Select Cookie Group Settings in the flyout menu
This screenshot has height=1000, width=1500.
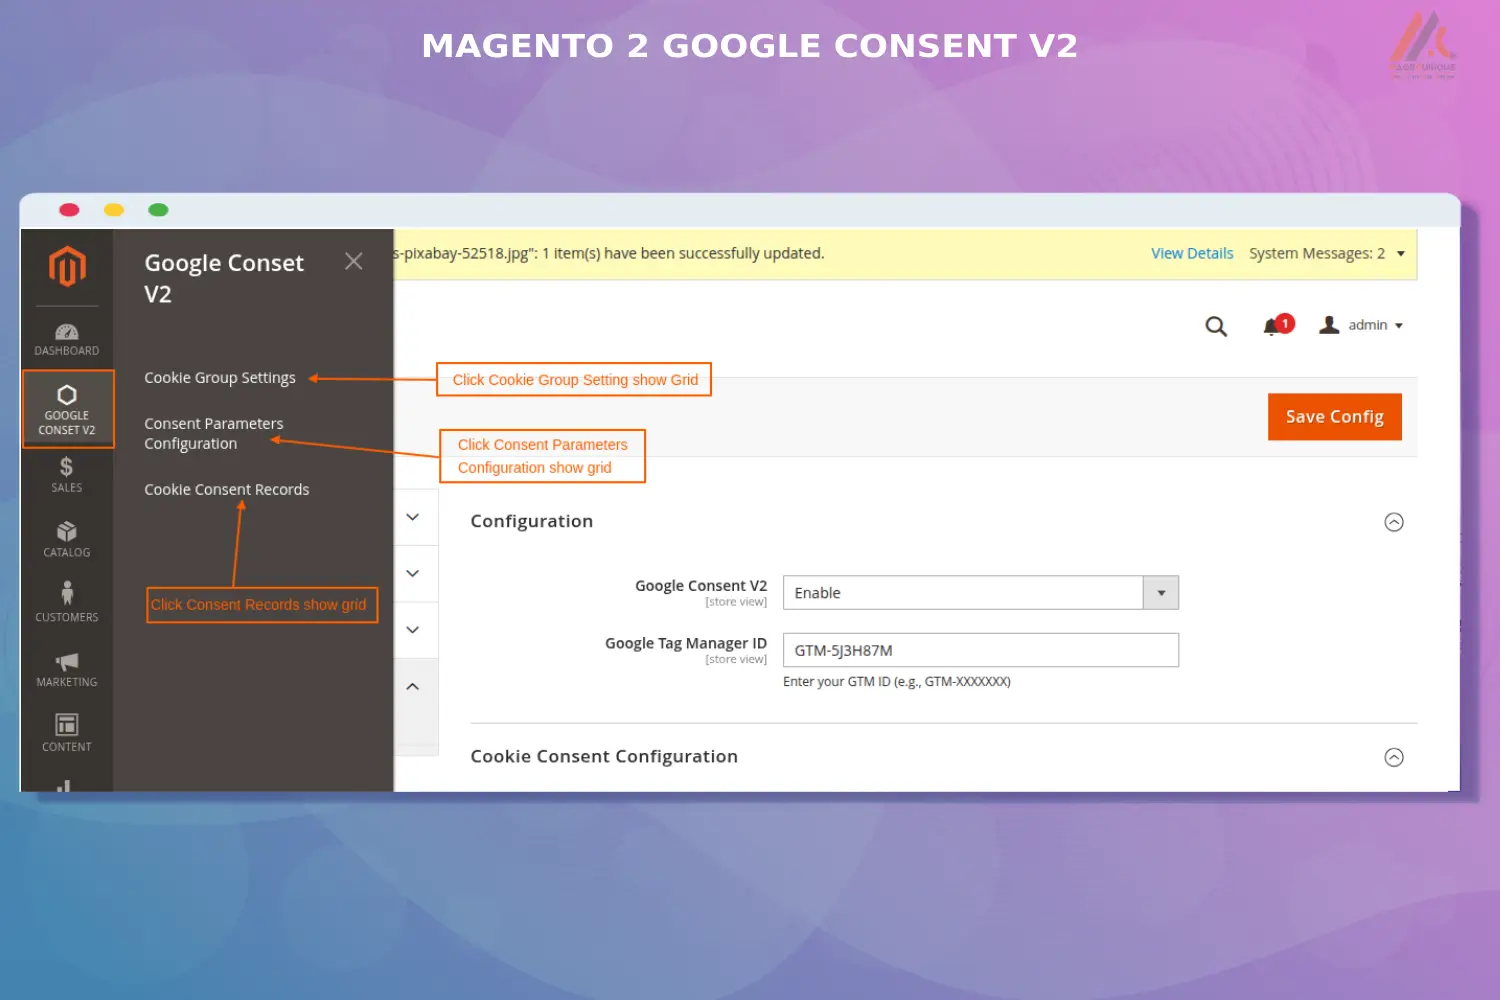(x=220, y=377)
